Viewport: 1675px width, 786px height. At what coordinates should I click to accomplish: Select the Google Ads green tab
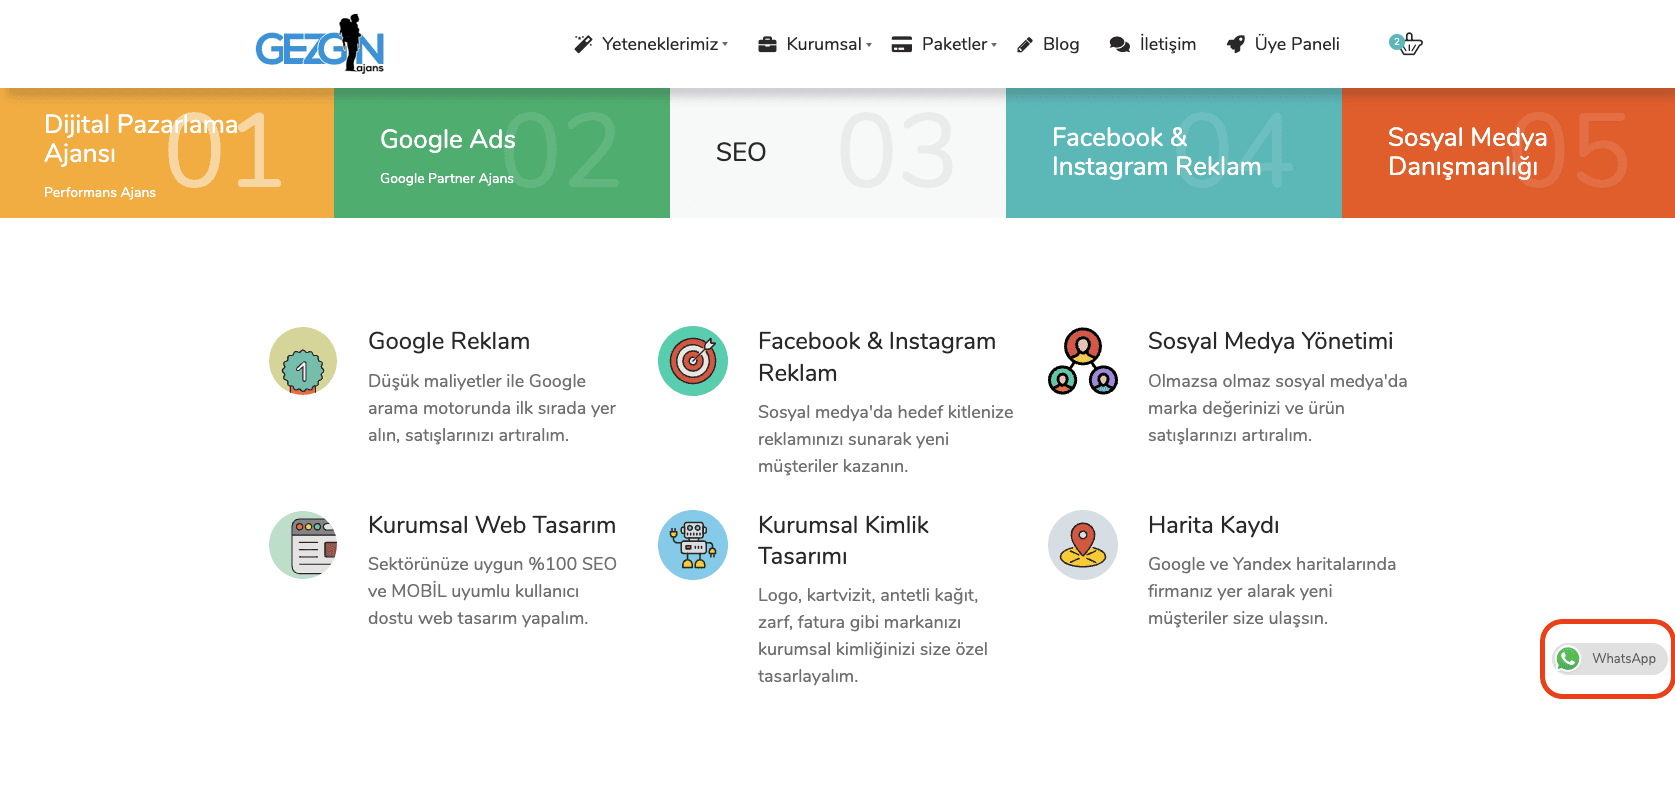click(x=502, y=153)
